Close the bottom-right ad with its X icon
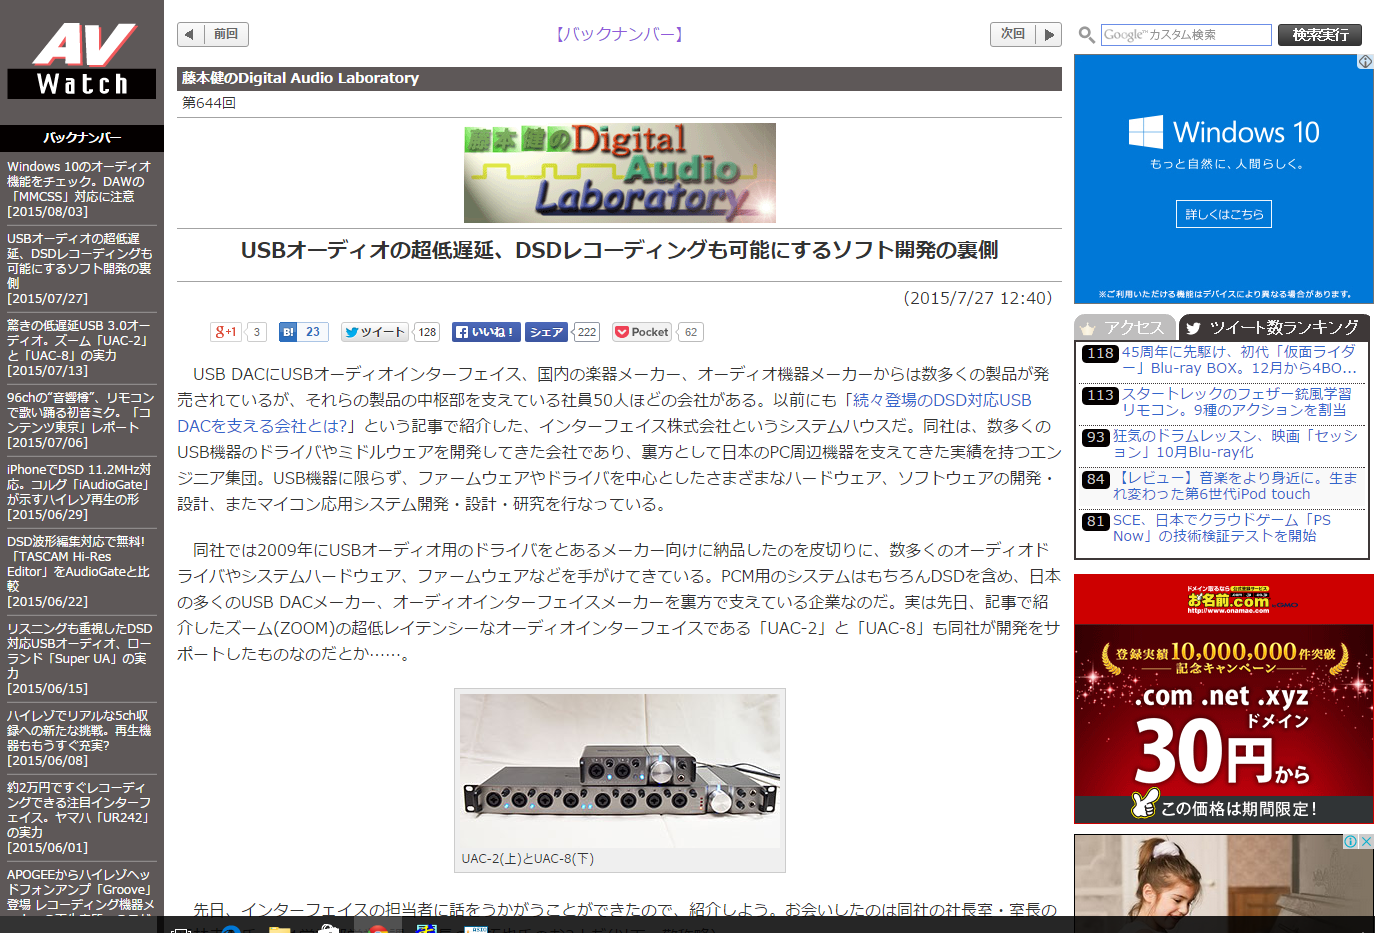This screenshot has width=1375, height=933. (1366, 842)
